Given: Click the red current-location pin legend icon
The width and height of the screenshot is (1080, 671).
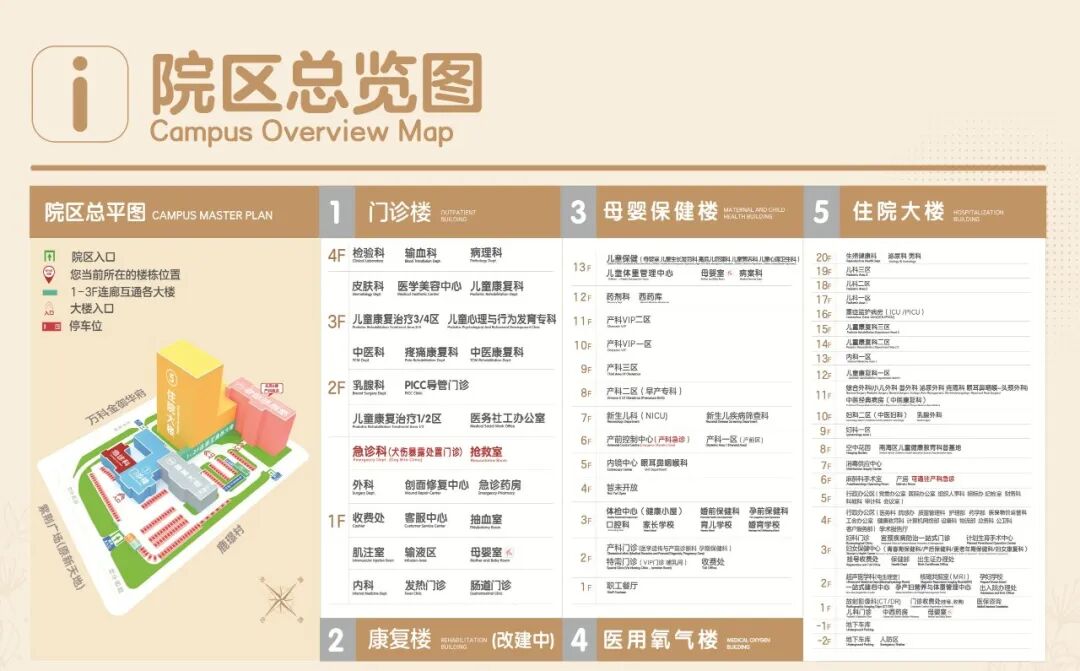Looking at the screenshot, I should point(49,274).
